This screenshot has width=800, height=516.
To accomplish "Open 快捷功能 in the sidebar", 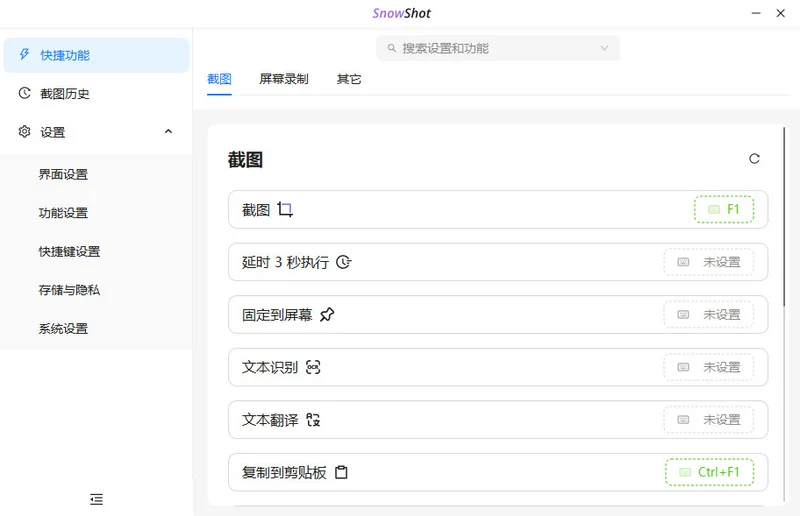I will 96,55.
